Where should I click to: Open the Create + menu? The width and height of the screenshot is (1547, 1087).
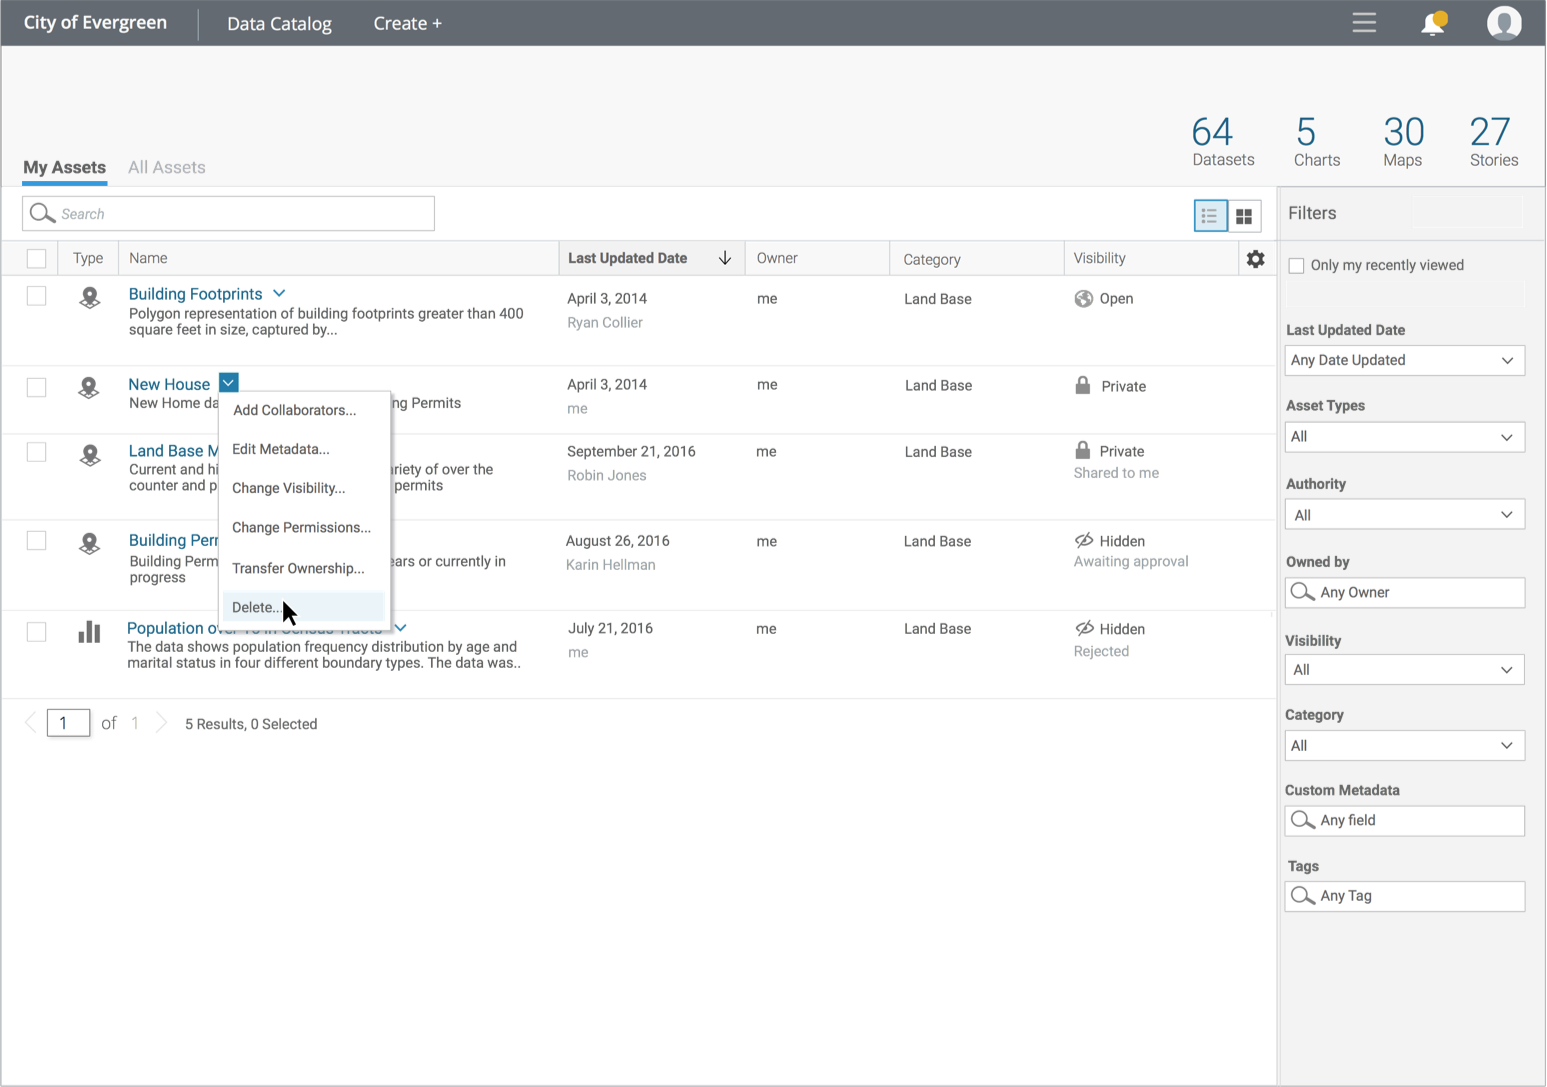click(x=407, y=23)
